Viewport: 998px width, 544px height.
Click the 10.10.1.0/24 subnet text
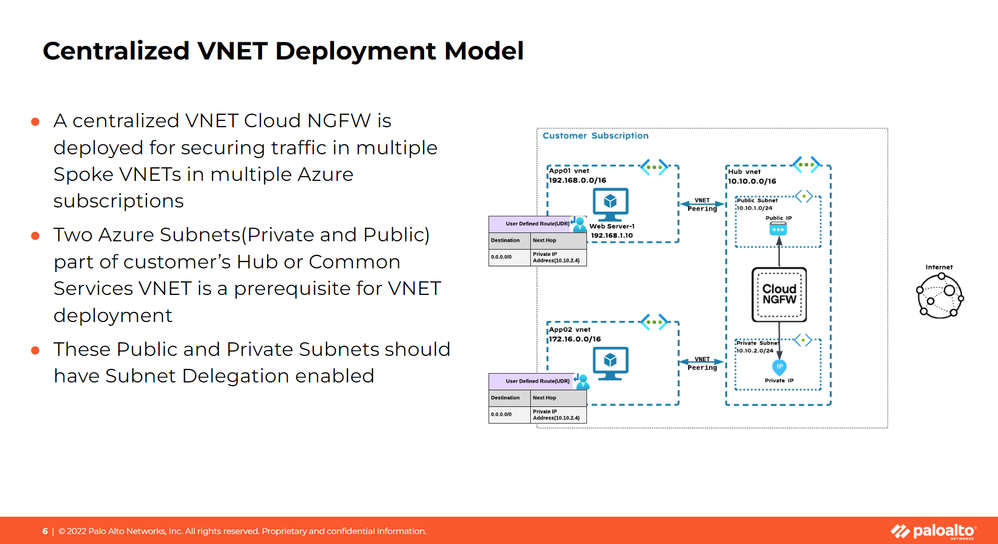[x=754, y=208]
